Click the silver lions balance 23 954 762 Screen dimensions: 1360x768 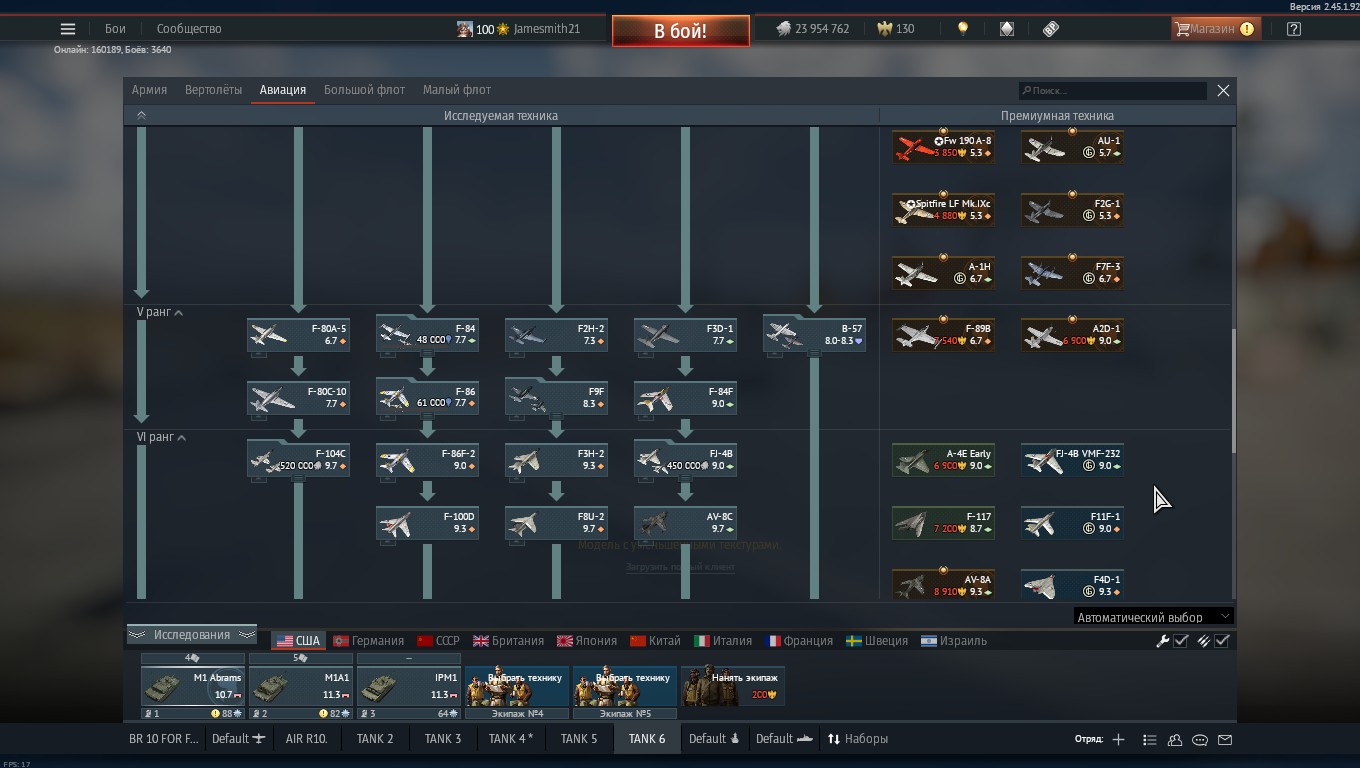tap(813, 29)
